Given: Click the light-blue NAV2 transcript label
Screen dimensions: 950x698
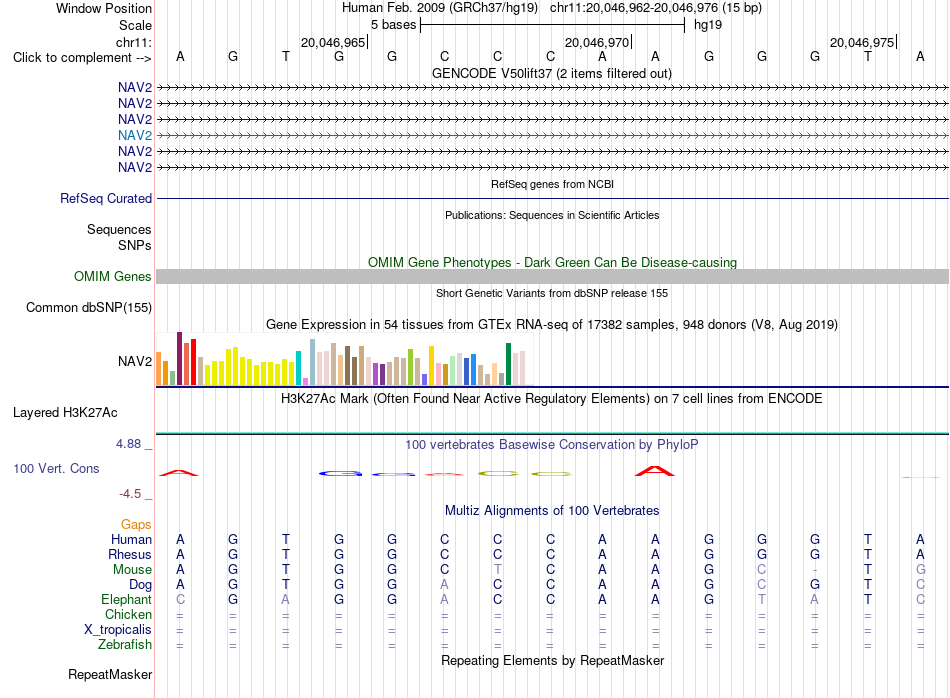Looking at the screenshot, I should (x=135, y=135).
